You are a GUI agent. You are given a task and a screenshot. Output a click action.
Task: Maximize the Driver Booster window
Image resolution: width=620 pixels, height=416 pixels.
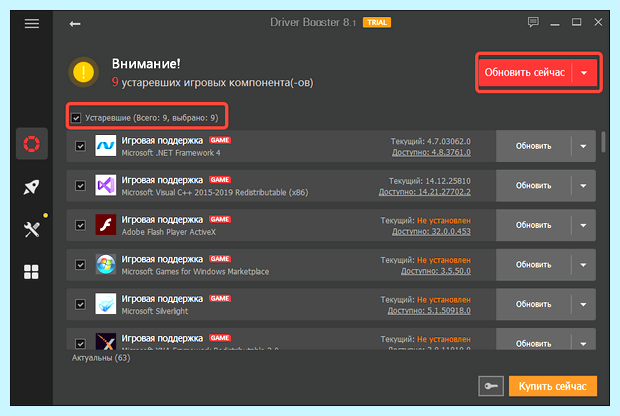(x=577, y=22)
